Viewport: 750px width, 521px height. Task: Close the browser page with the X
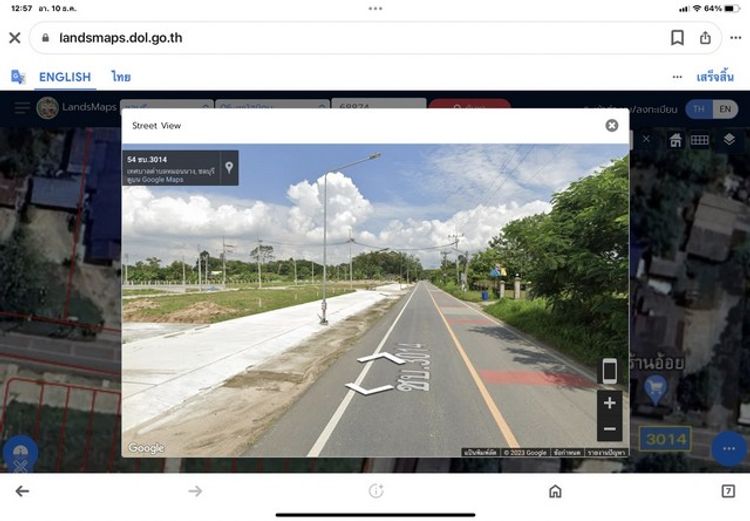(14, 38)
